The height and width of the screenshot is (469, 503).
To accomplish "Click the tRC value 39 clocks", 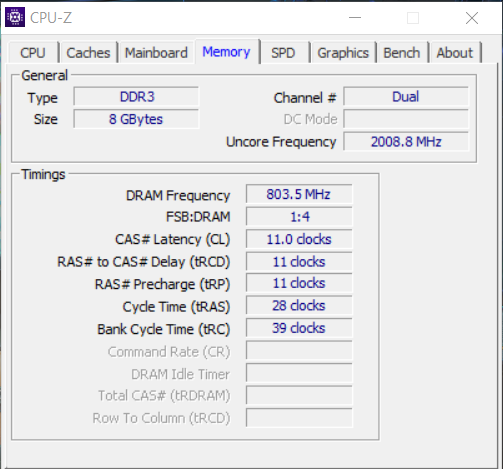I will click(x=299, y=328).
